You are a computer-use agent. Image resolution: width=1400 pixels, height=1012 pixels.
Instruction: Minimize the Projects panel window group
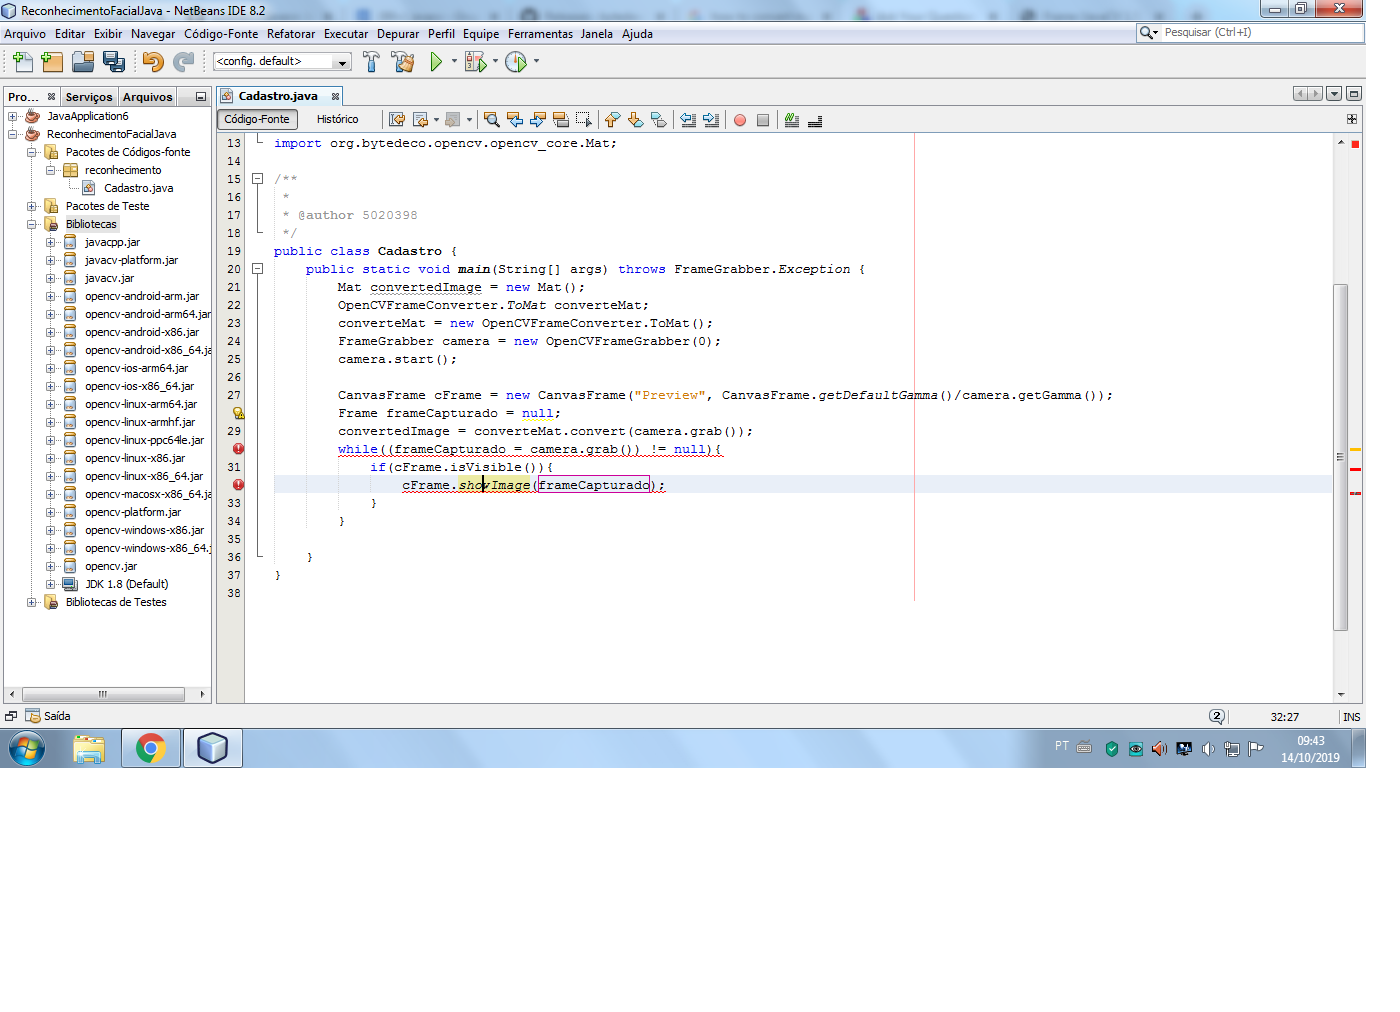201,97
